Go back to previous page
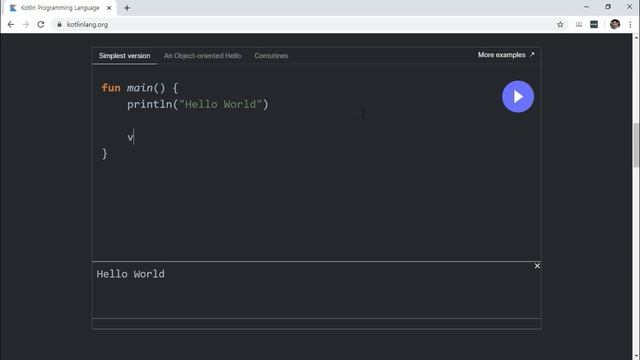The image size is (640, 360). click(x=11, y=24)
